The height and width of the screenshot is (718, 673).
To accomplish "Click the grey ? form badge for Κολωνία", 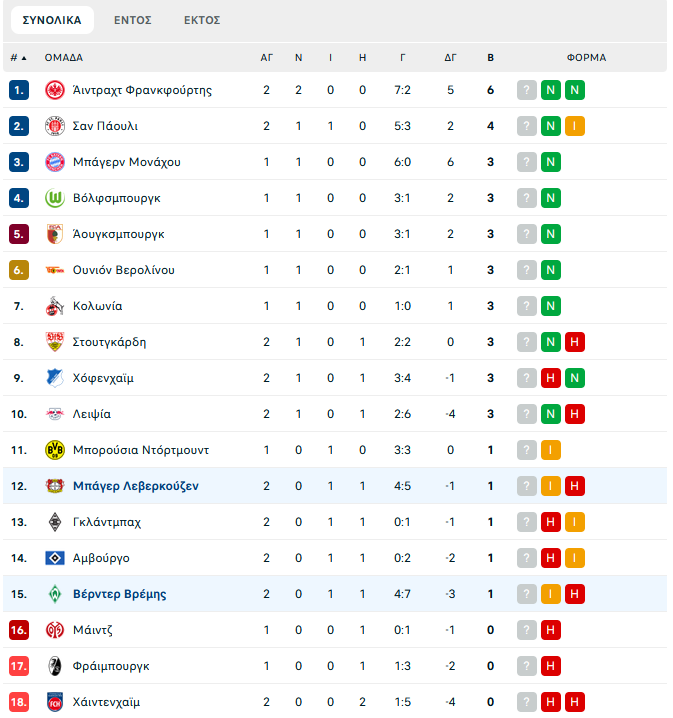I will coord(526,306).
